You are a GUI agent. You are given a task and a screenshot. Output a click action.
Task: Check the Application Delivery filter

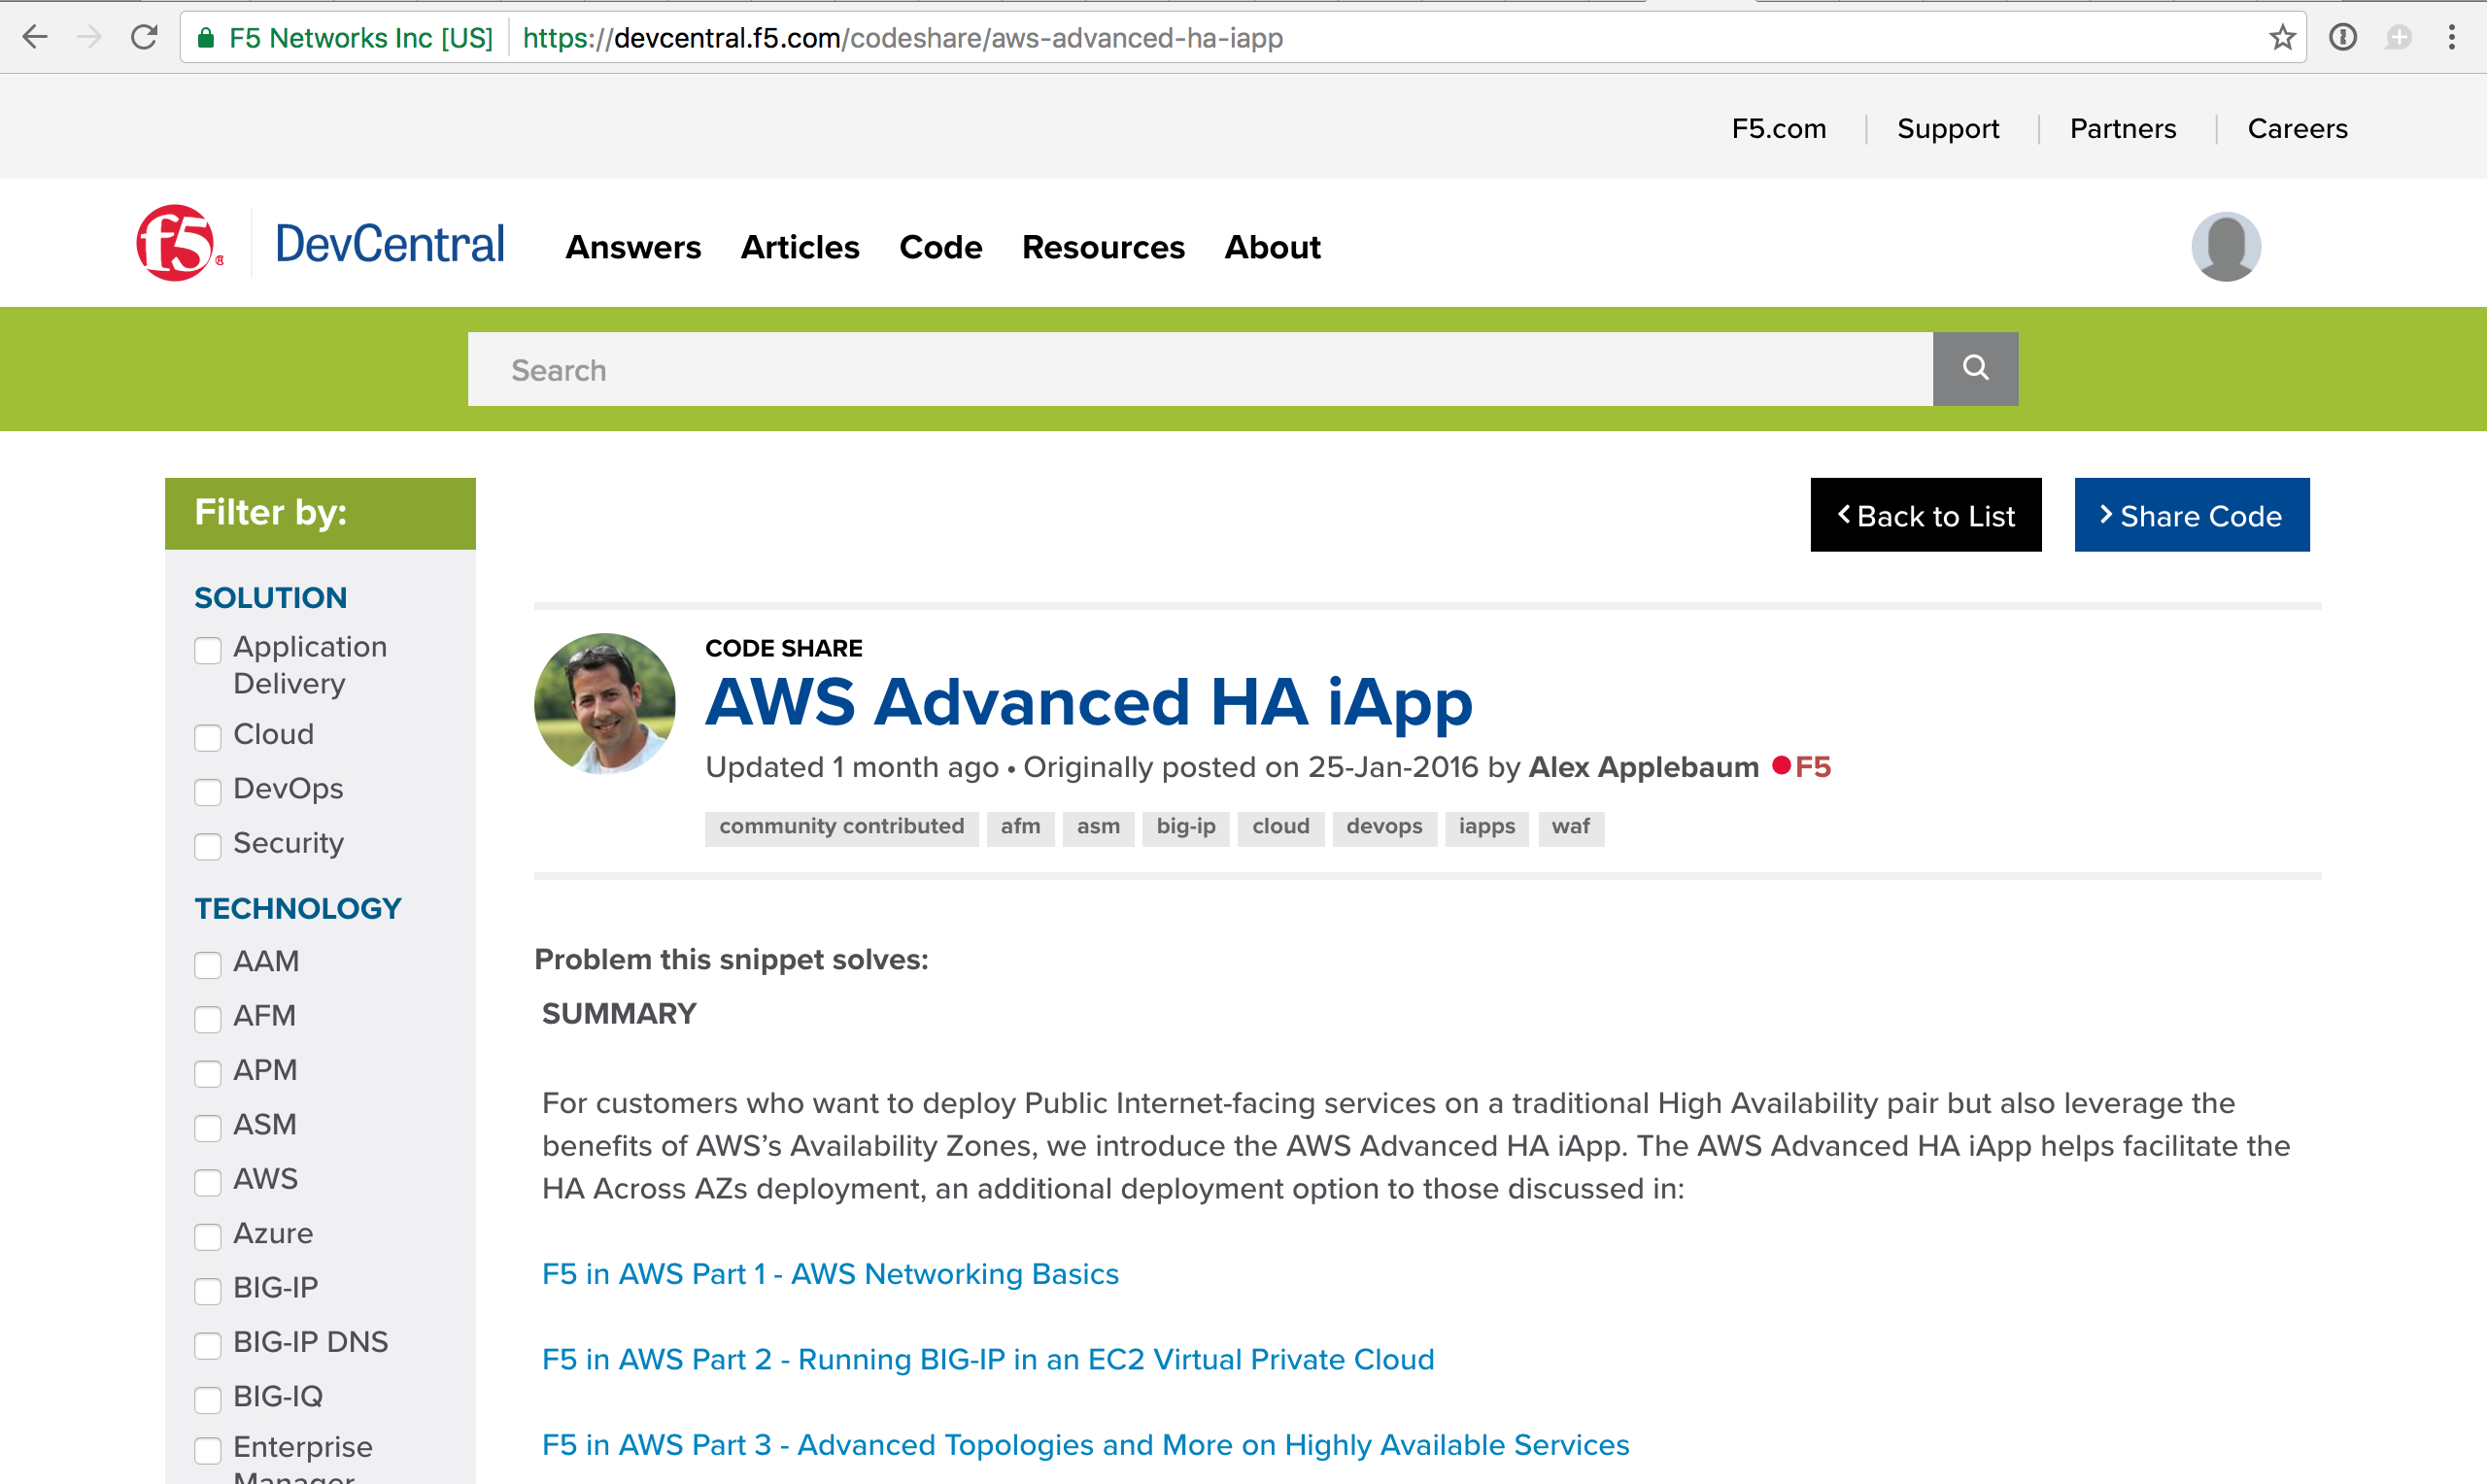[x=208, y=650]
